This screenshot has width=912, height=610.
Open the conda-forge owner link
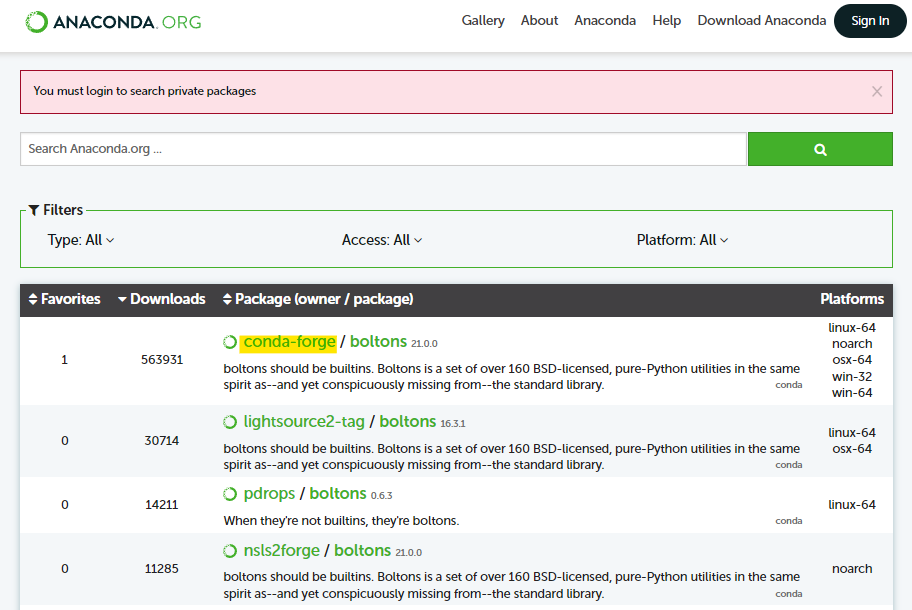coord(289,342)
